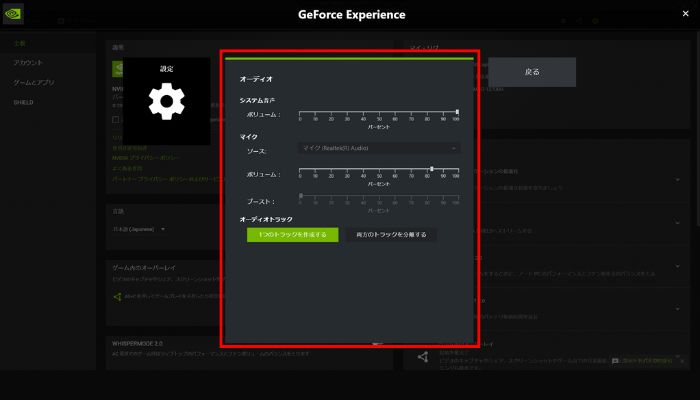
Task: Open the 言語 Japanese language dropdown
Action: (x=135, y=229)
